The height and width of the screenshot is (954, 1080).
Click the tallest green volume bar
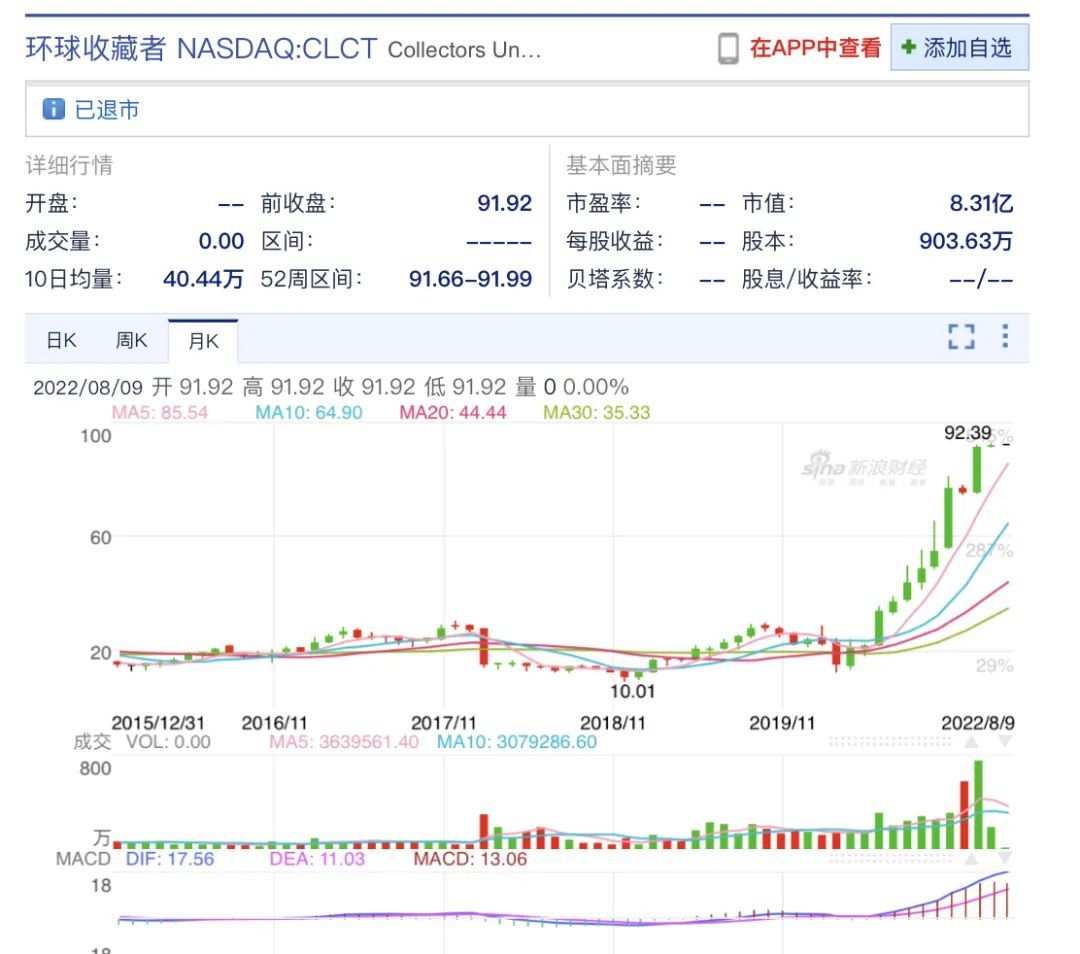pos(978,805)
